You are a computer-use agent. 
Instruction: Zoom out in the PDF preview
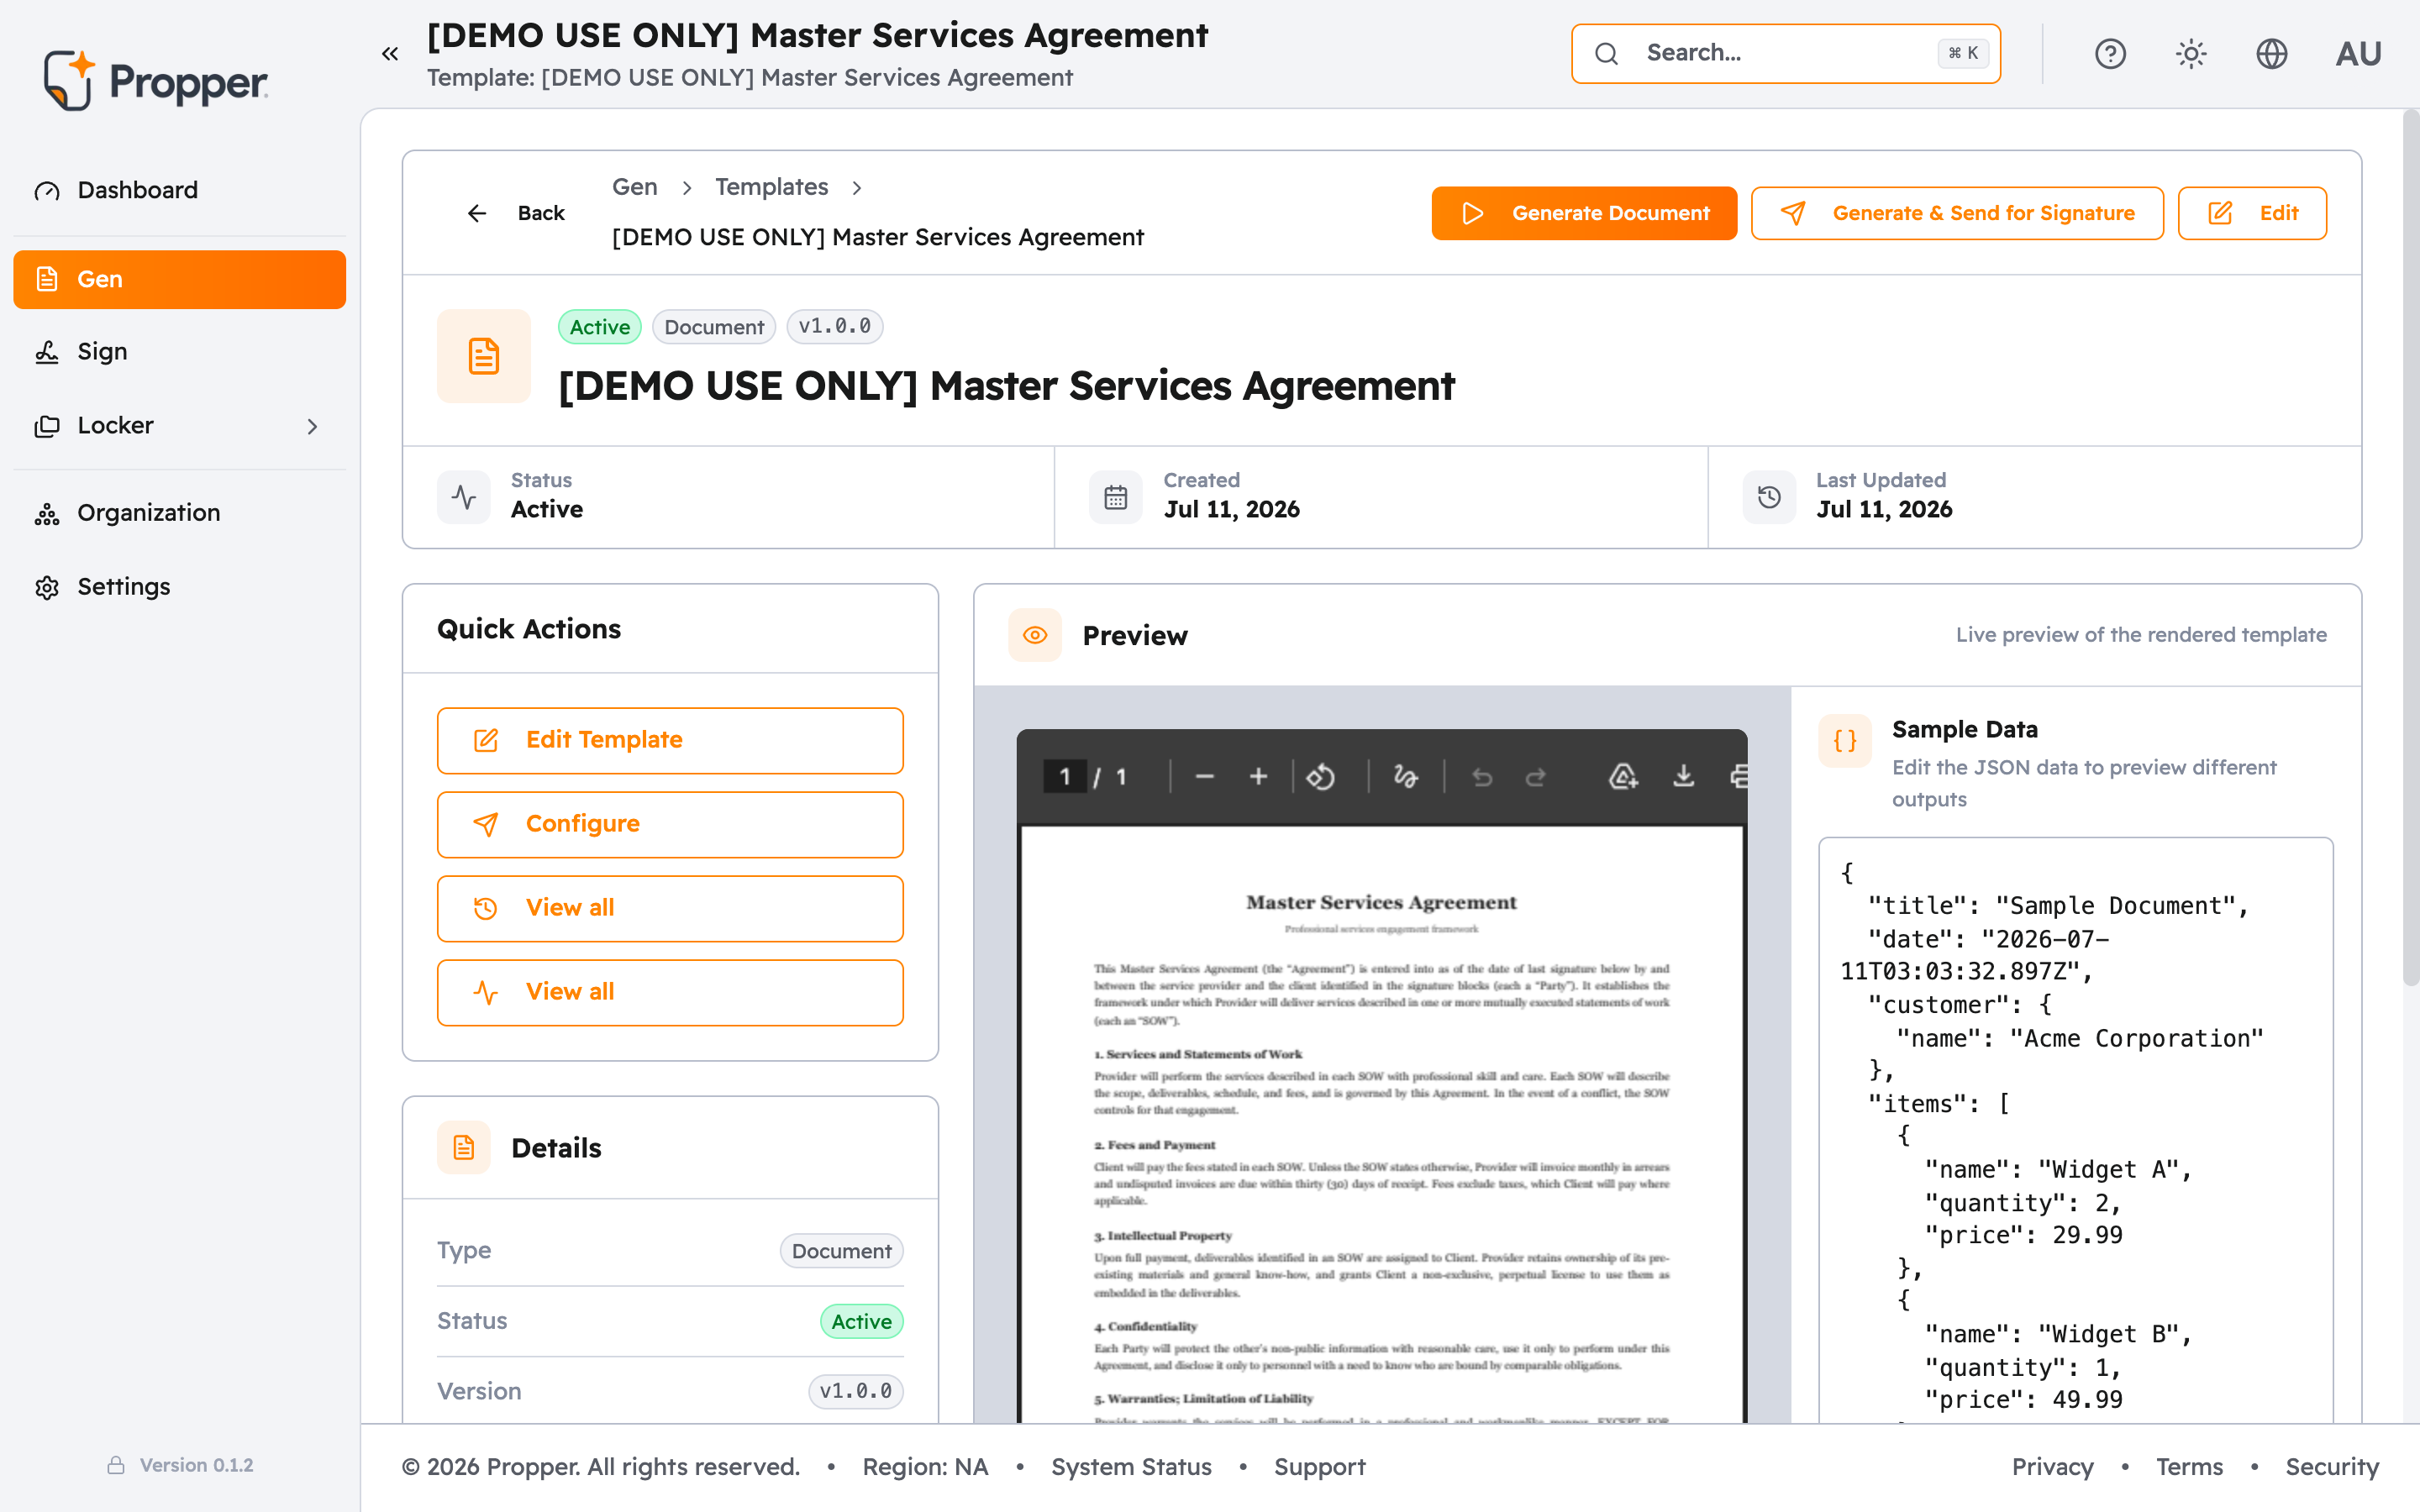pos(1204,777)
